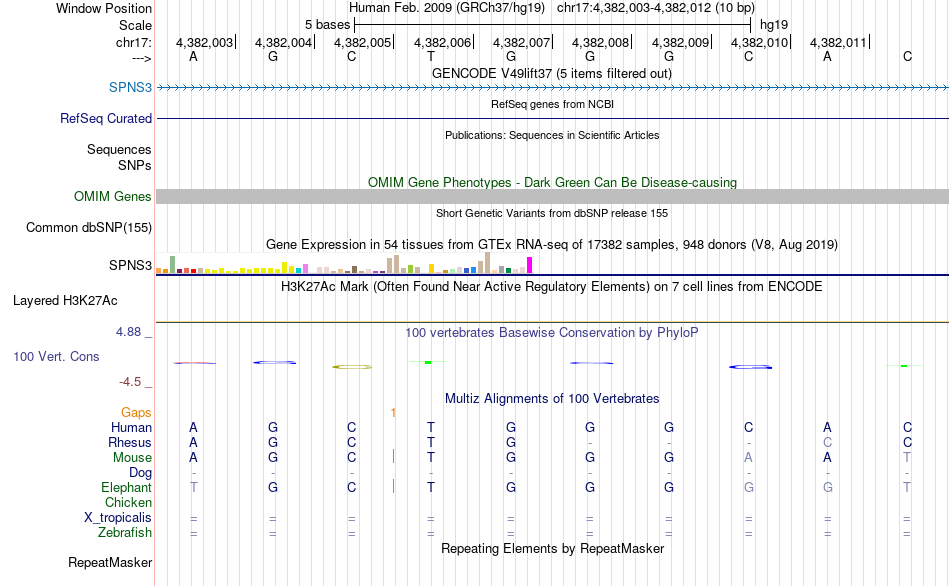Click the T base in Human alignment row
Viewport: 950px width, 586px height.
431,428
